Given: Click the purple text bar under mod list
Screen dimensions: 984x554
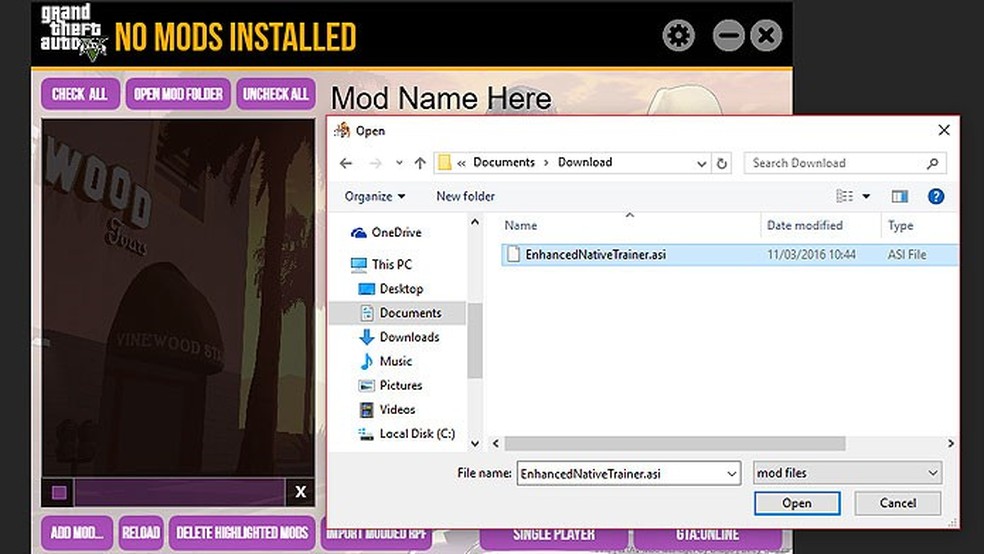Looking at the screenshot, I should (x=179, y=493).
